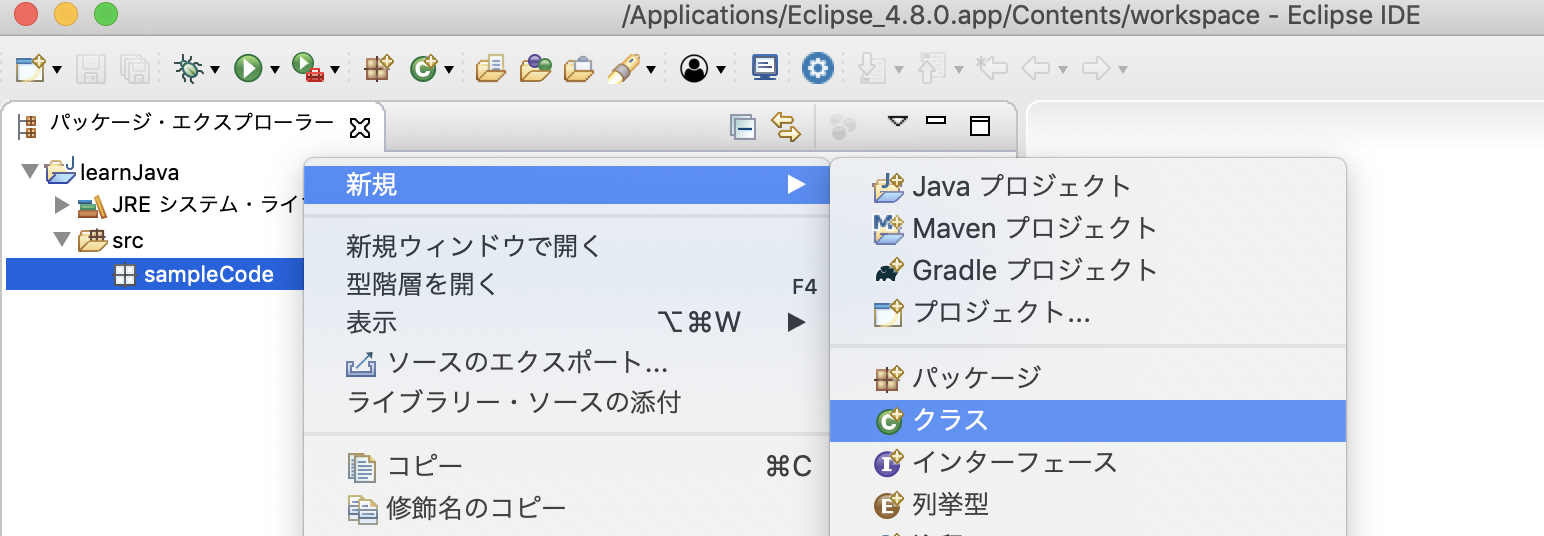Close the パッケージ・エクスプローラー view
Image resolution: width=1544 pixels, height=536 pixels.
(359, 126)
